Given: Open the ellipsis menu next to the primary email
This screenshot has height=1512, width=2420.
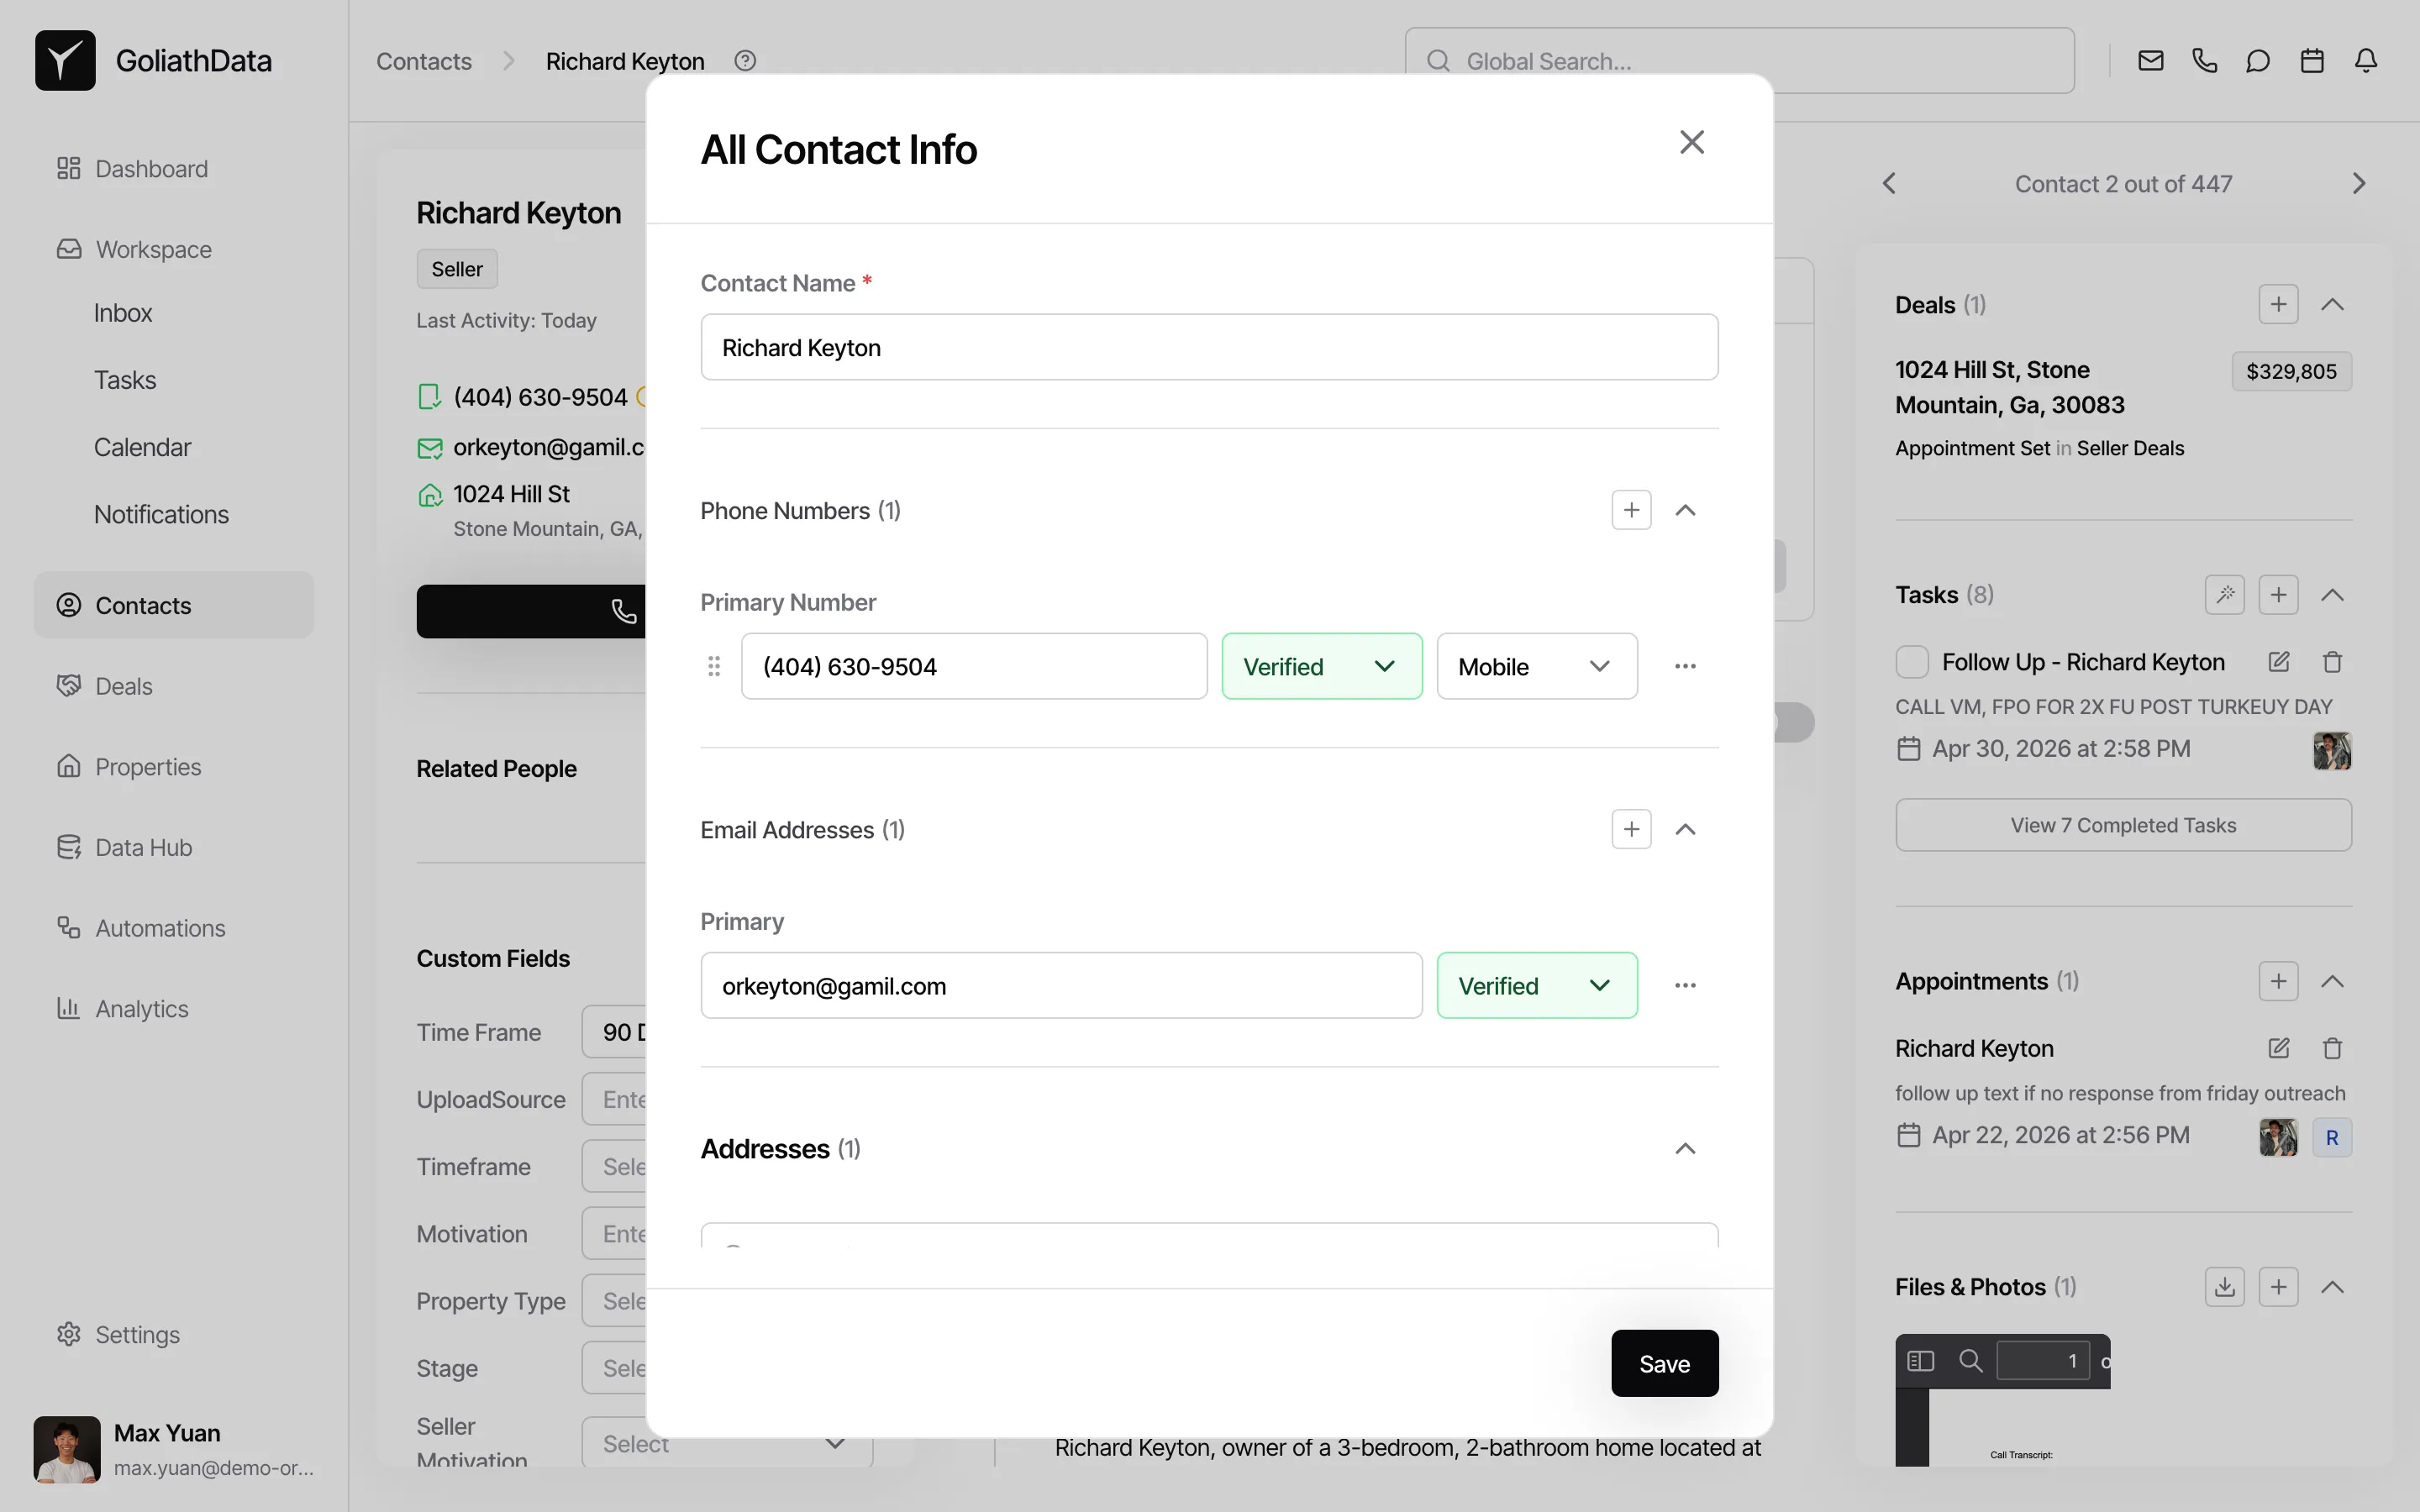Looking at the screenshot, I should coord(1685,985).
